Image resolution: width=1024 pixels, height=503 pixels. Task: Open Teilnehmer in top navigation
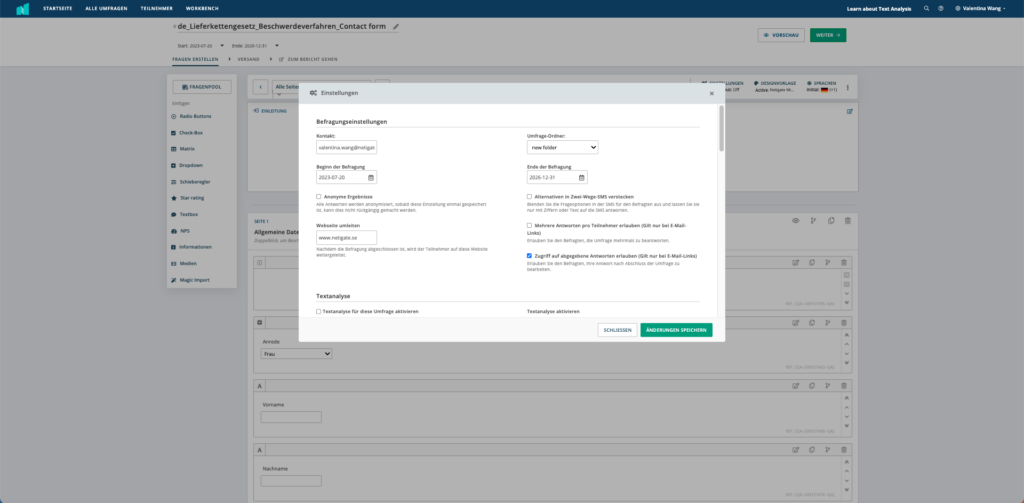(157, 8)
